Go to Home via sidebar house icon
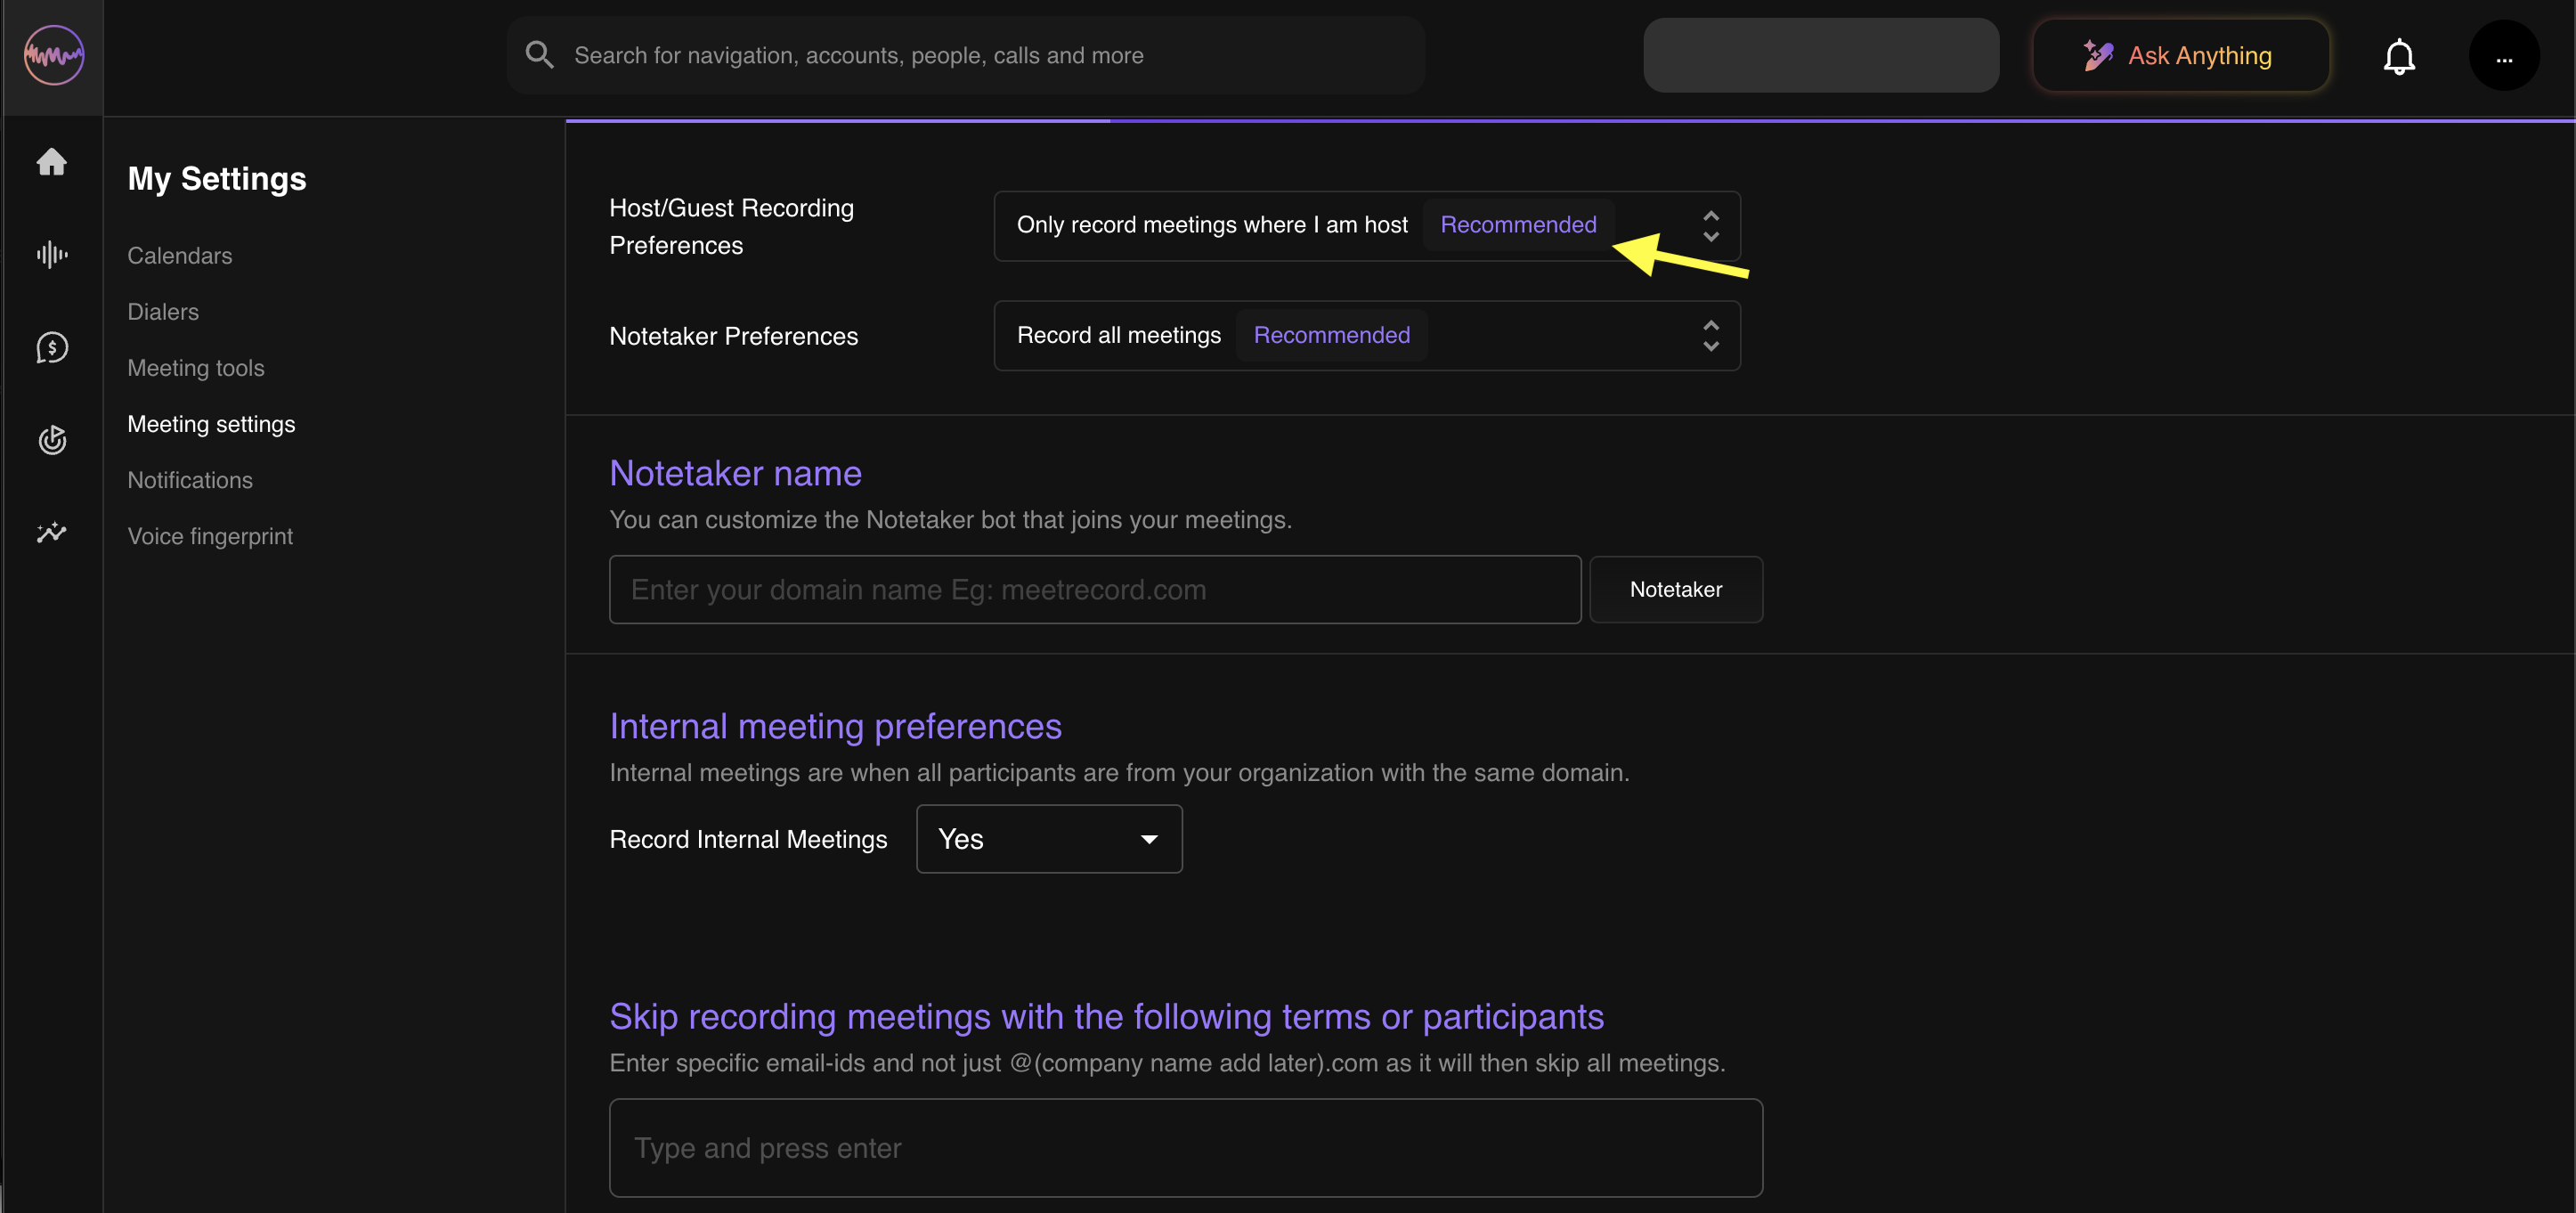The height and width of the screenshot is (1213, 2576). coord(52,161)
